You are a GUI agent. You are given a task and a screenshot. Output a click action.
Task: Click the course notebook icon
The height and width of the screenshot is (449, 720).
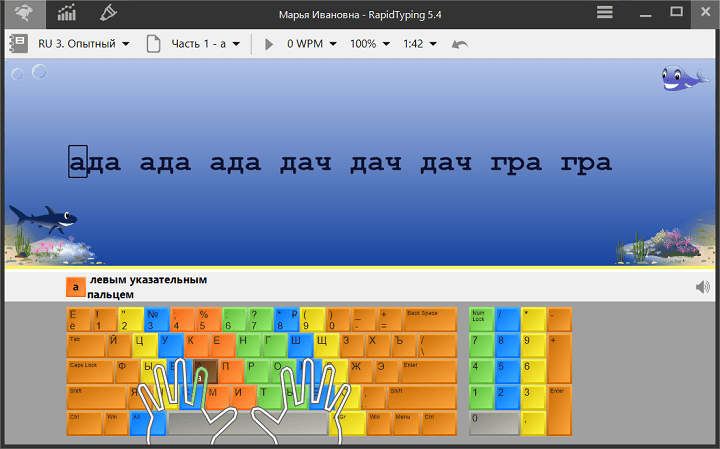point(17,44)
